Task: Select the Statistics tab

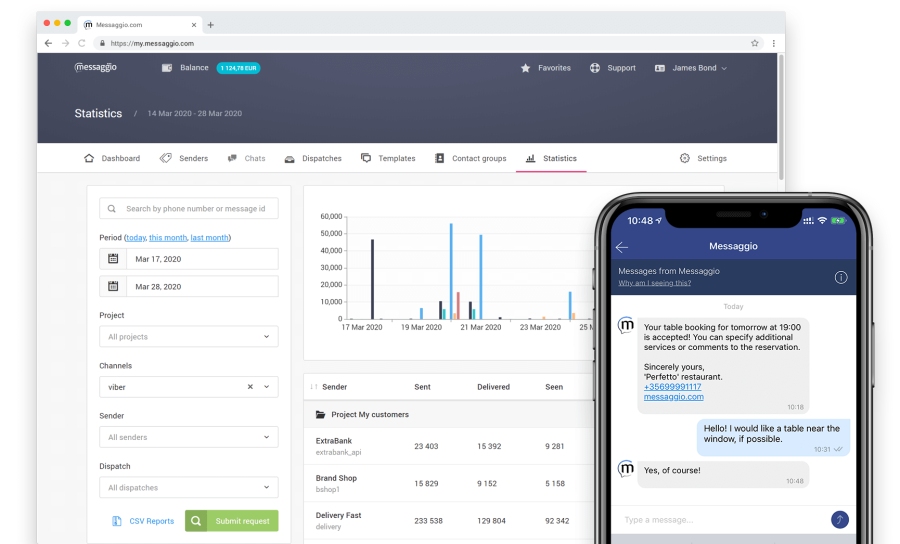Action: [551, 158]
